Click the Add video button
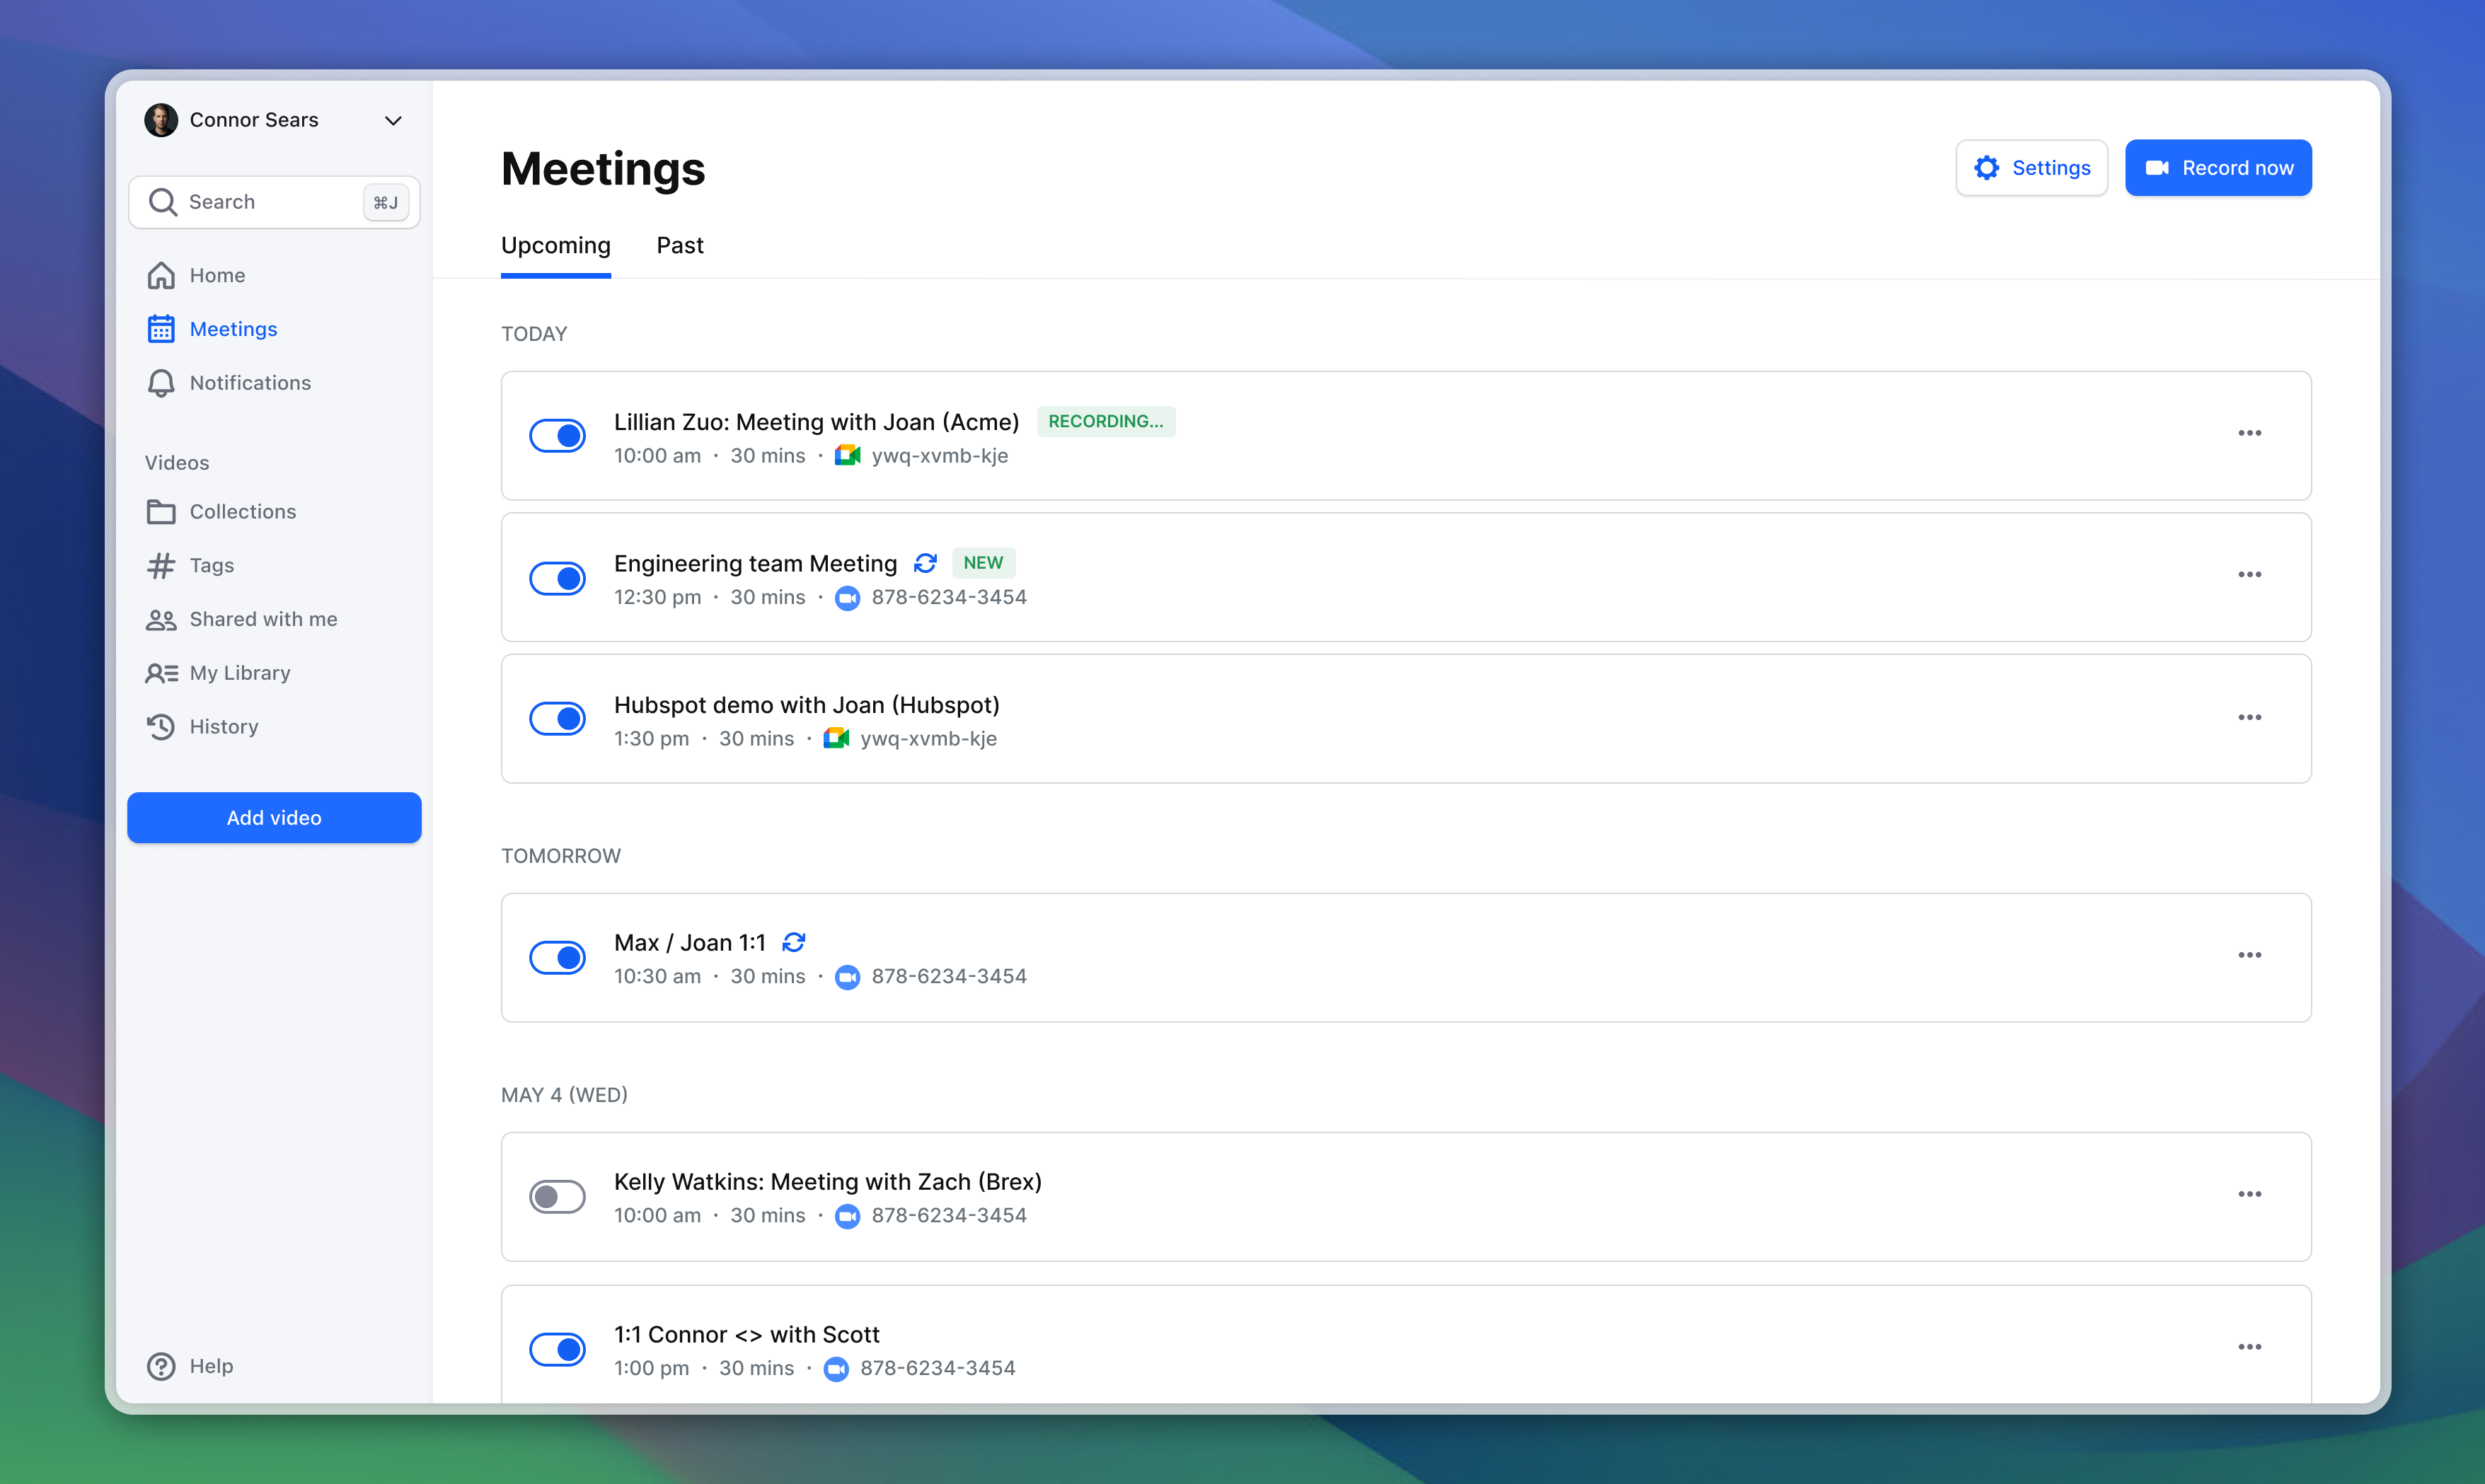This screenshot has width=2485, height=1484. point(274,818)
